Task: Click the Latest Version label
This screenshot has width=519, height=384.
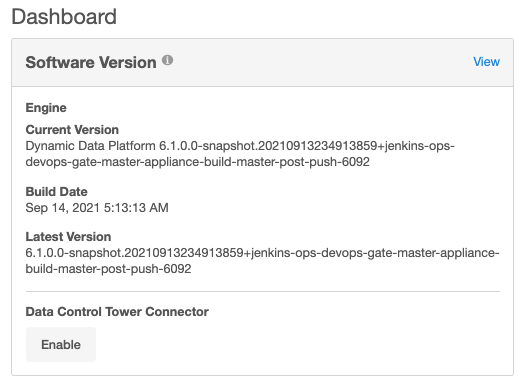Action: tap(68, 237)
